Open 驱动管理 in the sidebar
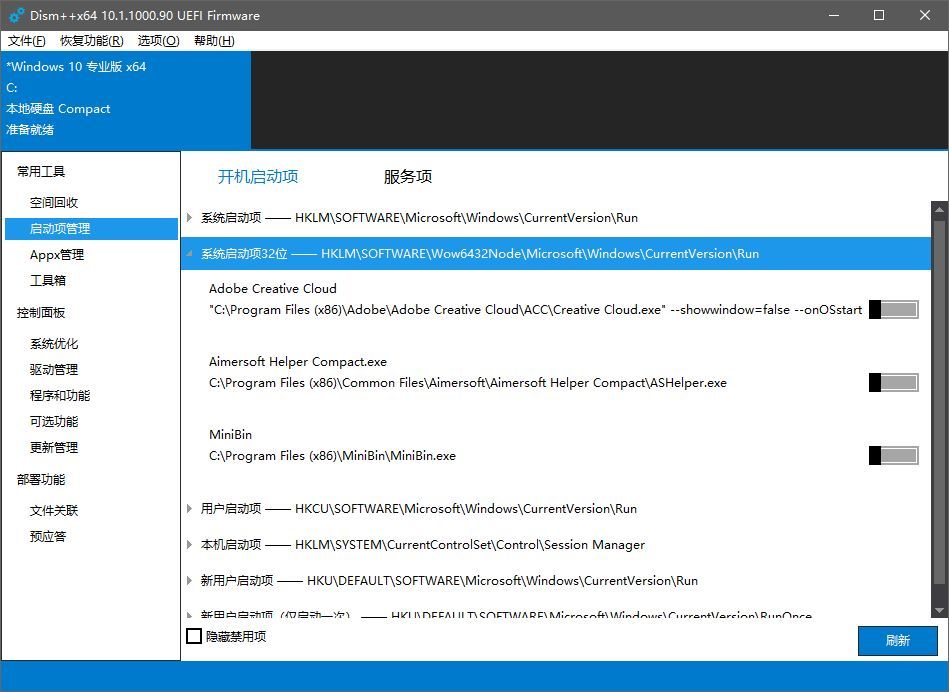Image resolution: width=949 pixels, height=692 pixels. [x=54, y=369]
